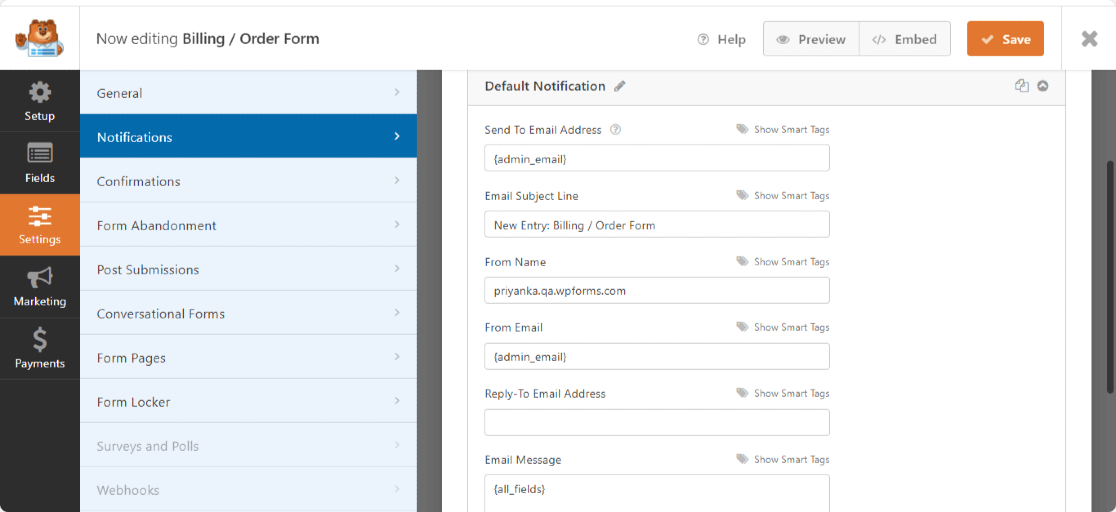This screenshot has height=512, width=1116.
Task: Click the chevron on the Post Submissions row
Action: pos(397,269)
